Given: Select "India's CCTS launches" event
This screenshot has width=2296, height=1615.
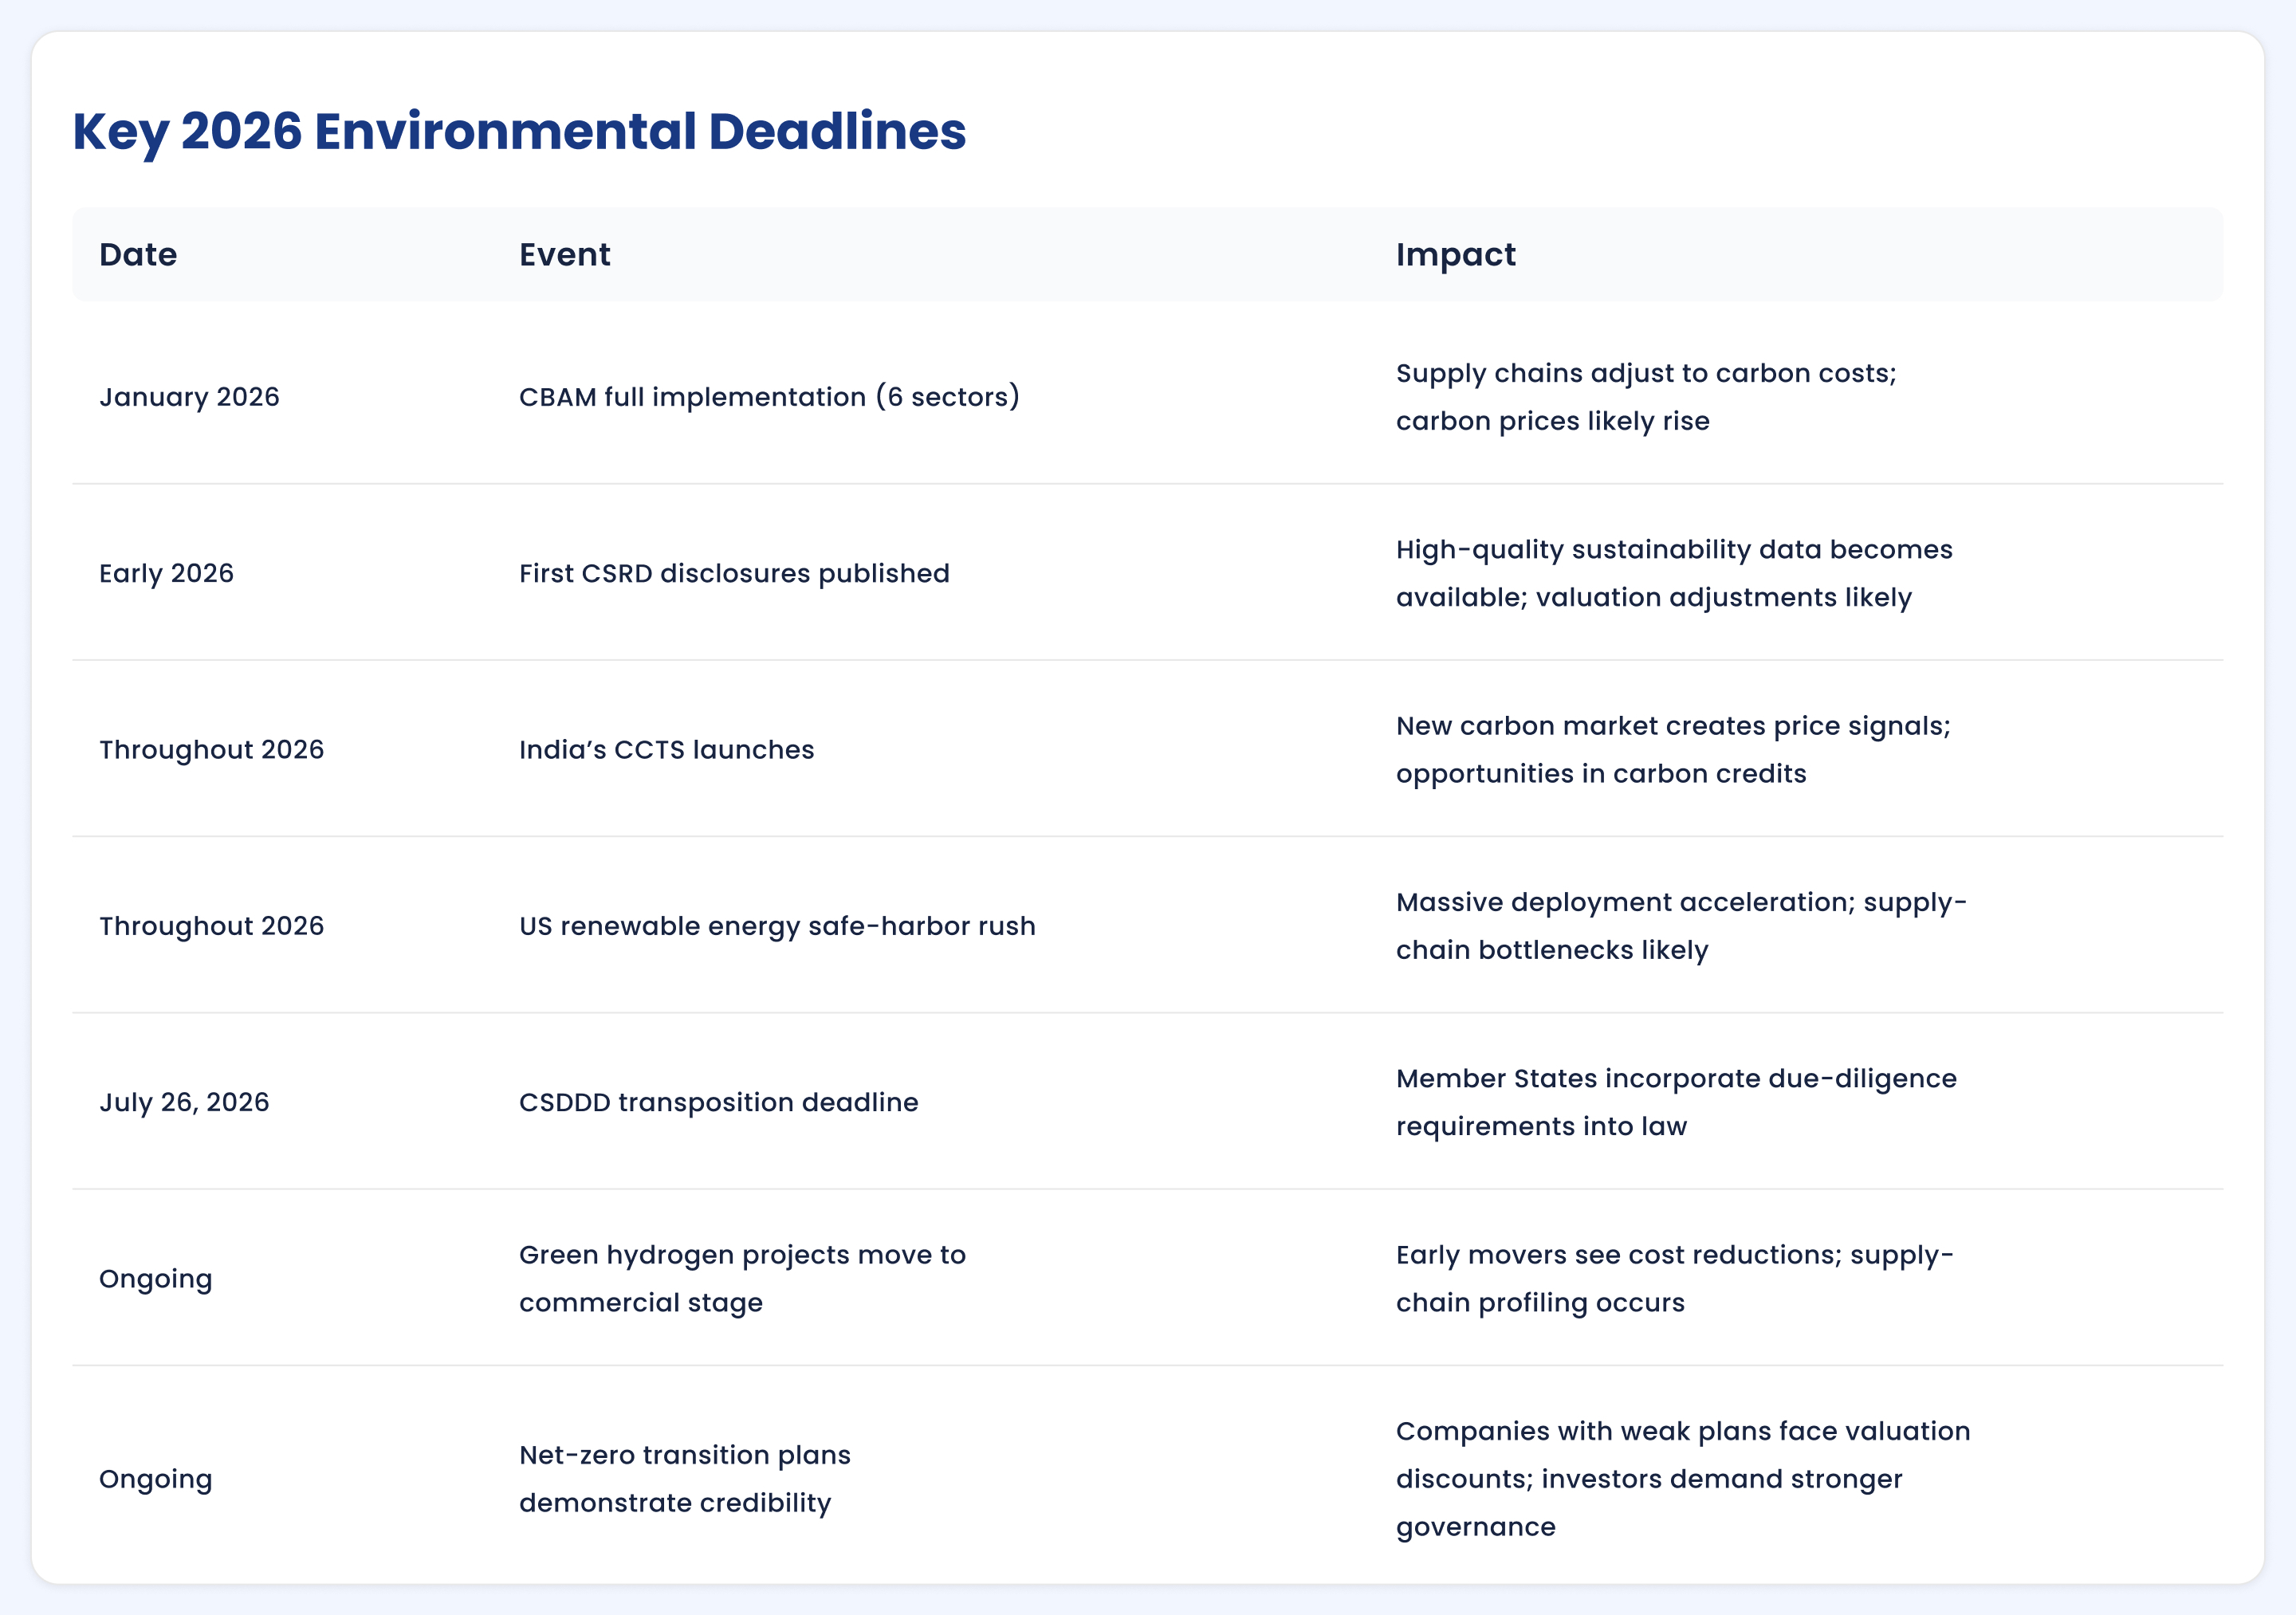Looking at the screenshot, I should click(x=667, y=749).
